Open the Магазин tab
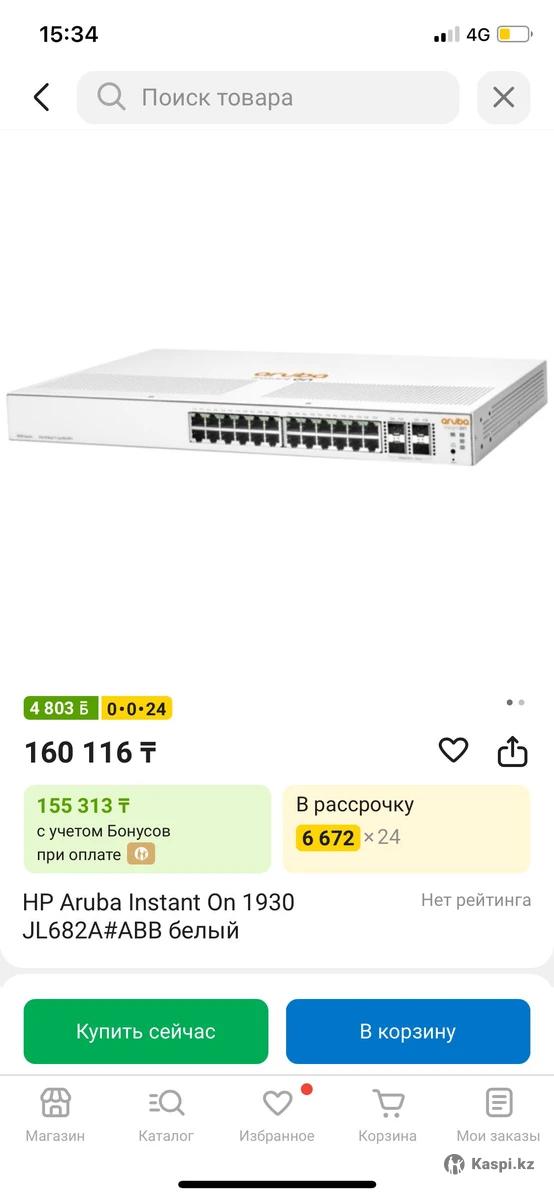The image size is (554, 1200). (x=55, y=1116)
